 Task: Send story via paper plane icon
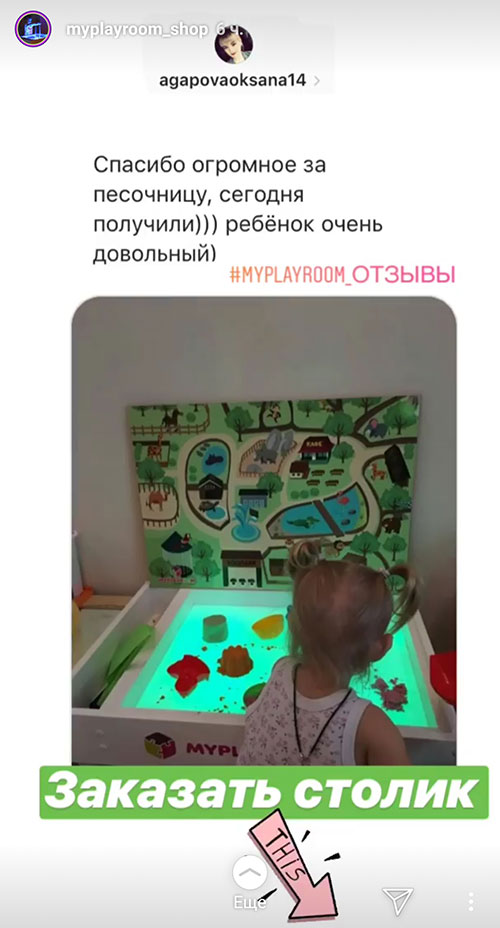coord(398,901)
